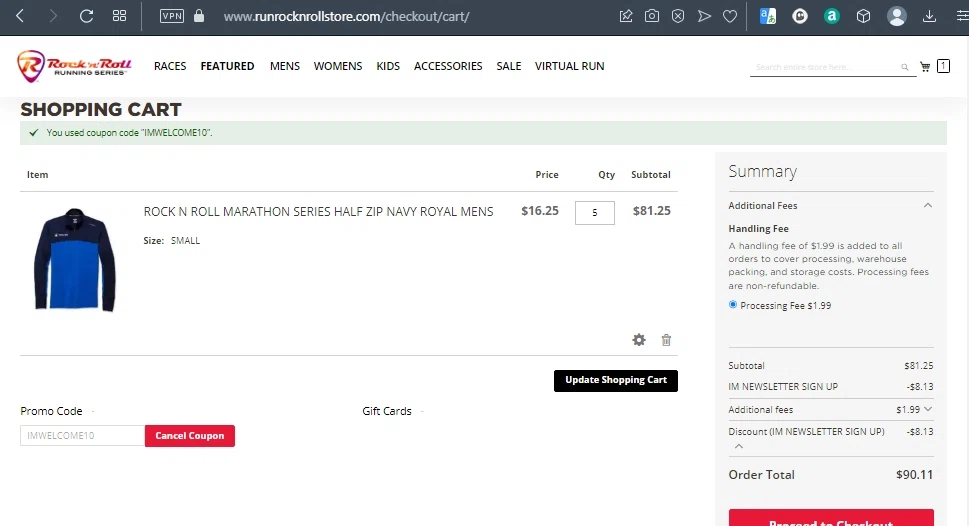Click the Size: SMALL option text
Viewport: 969px width, 526px height.
click(172, 240)
